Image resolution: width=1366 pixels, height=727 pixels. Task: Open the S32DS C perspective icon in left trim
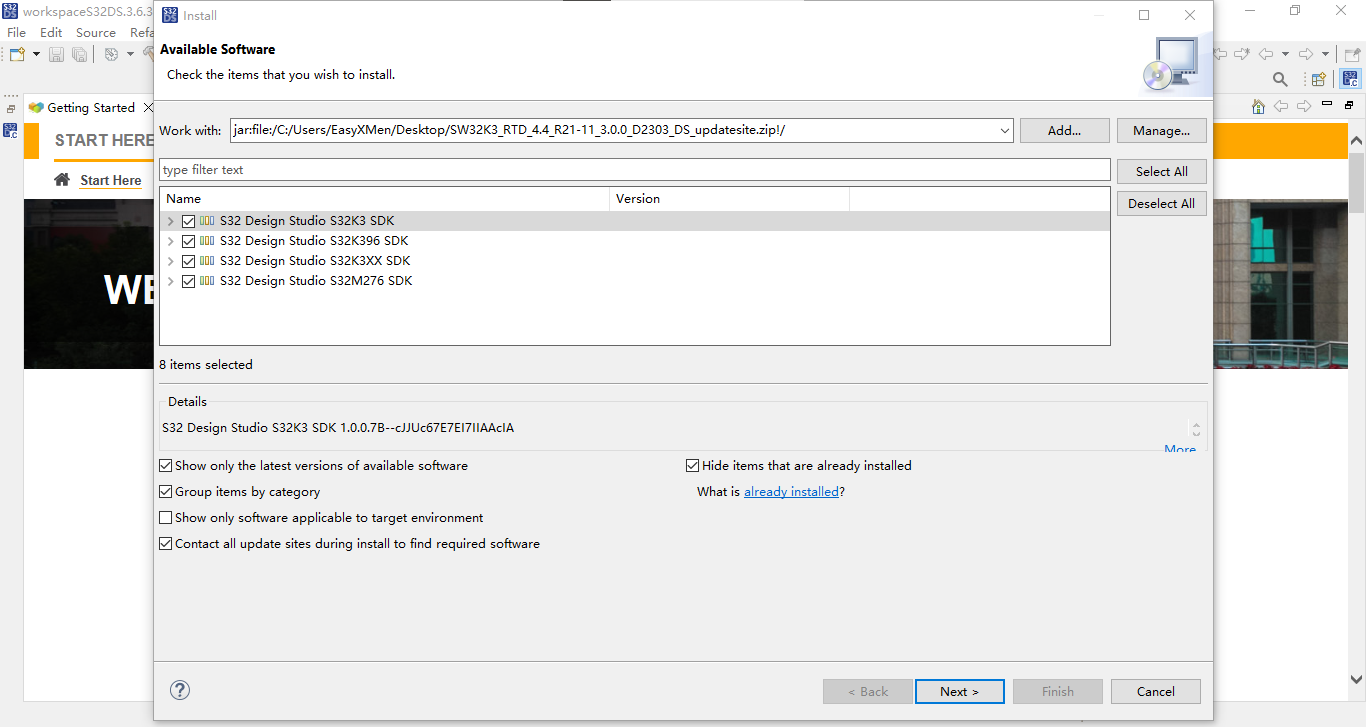(x=11, y=130)
